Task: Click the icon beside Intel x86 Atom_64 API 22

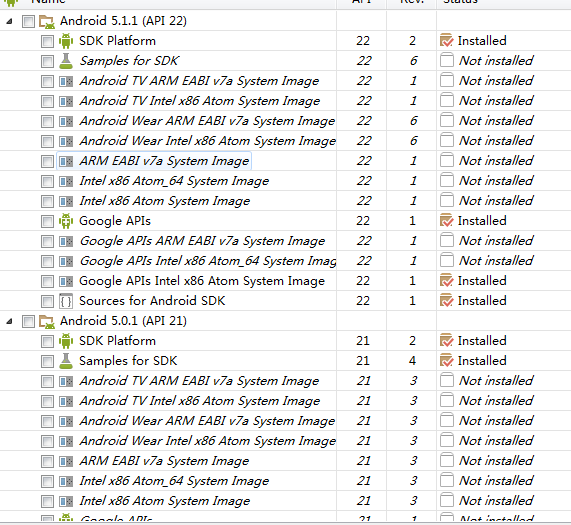Action: 66,181
